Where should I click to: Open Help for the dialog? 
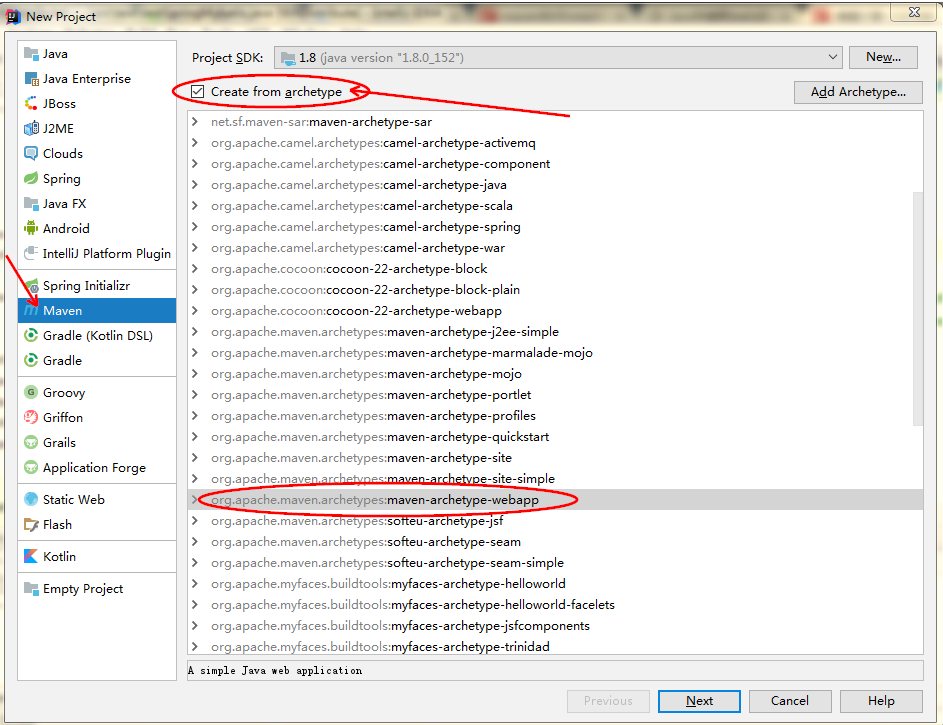(881, 701)
